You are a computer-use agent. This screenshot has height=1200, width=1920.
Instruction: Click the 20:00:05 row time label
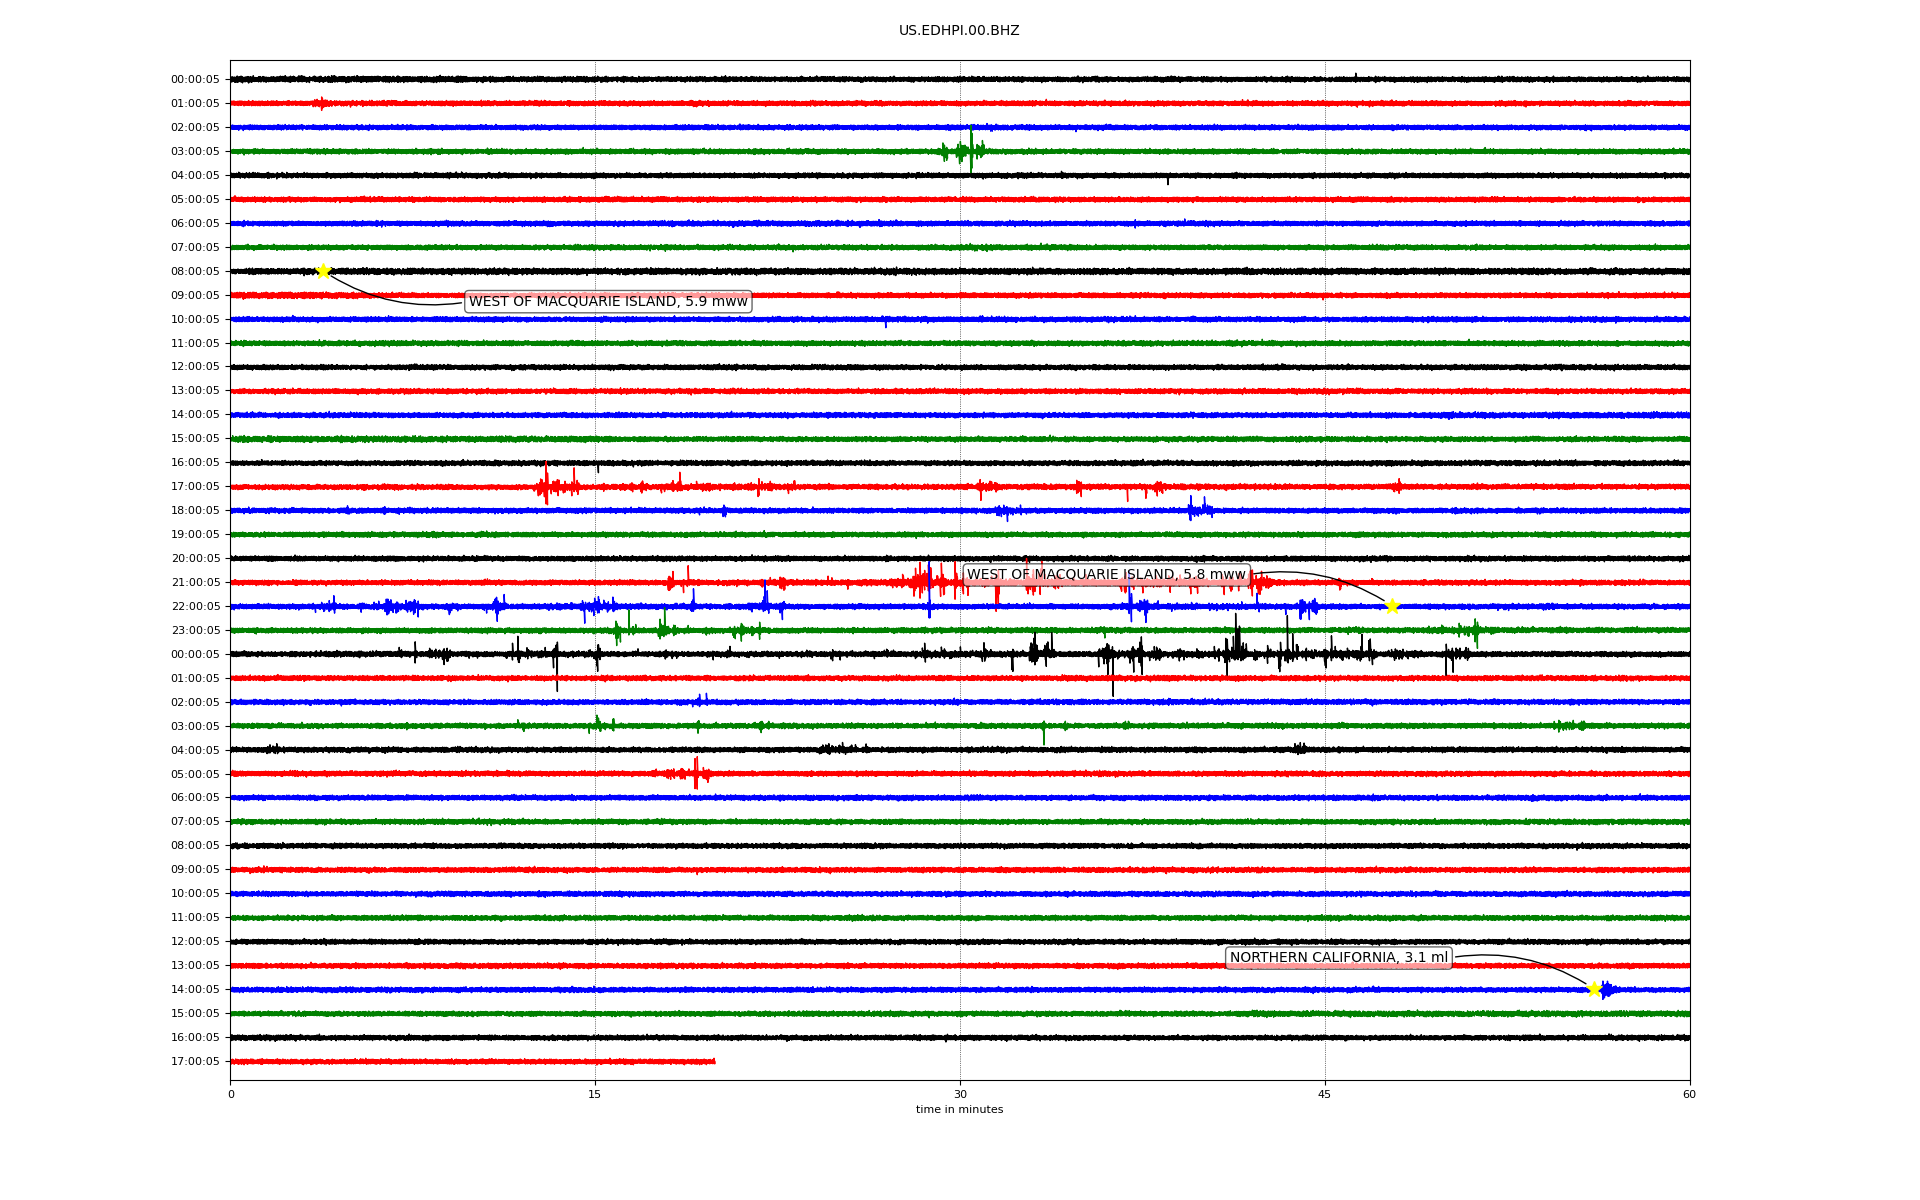pyautogui.click(x=195, y=559)
